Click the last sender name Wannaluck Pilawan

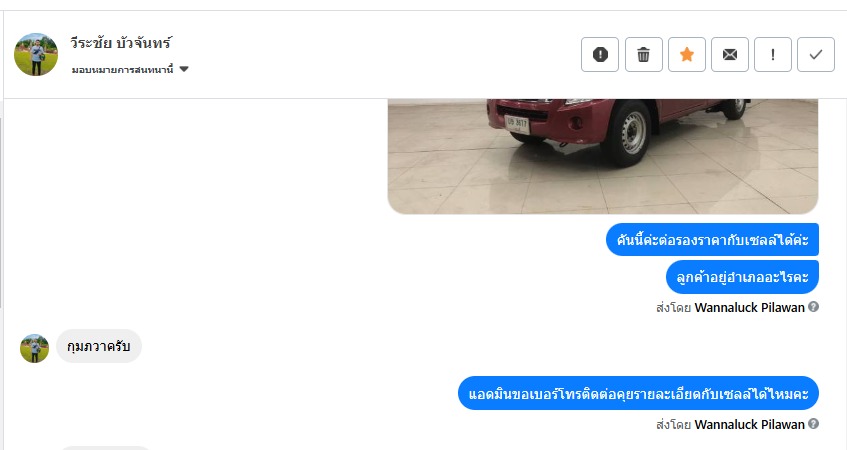pos(749,425)
